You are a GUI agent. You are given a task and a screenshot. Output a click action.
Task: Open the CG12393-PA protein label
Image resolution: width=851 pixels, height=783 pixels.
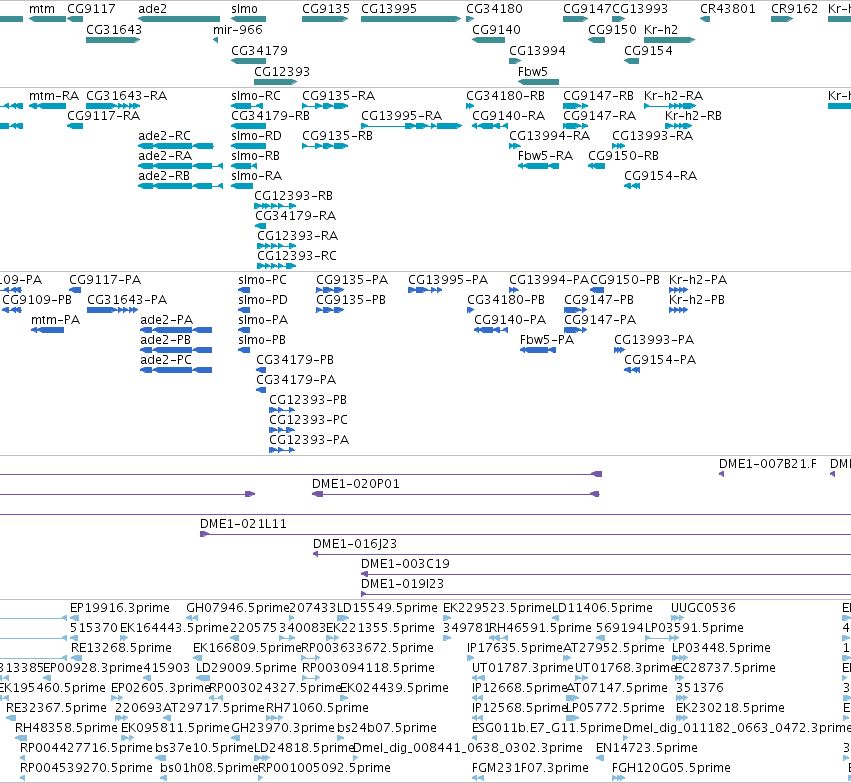click(309, 440)
